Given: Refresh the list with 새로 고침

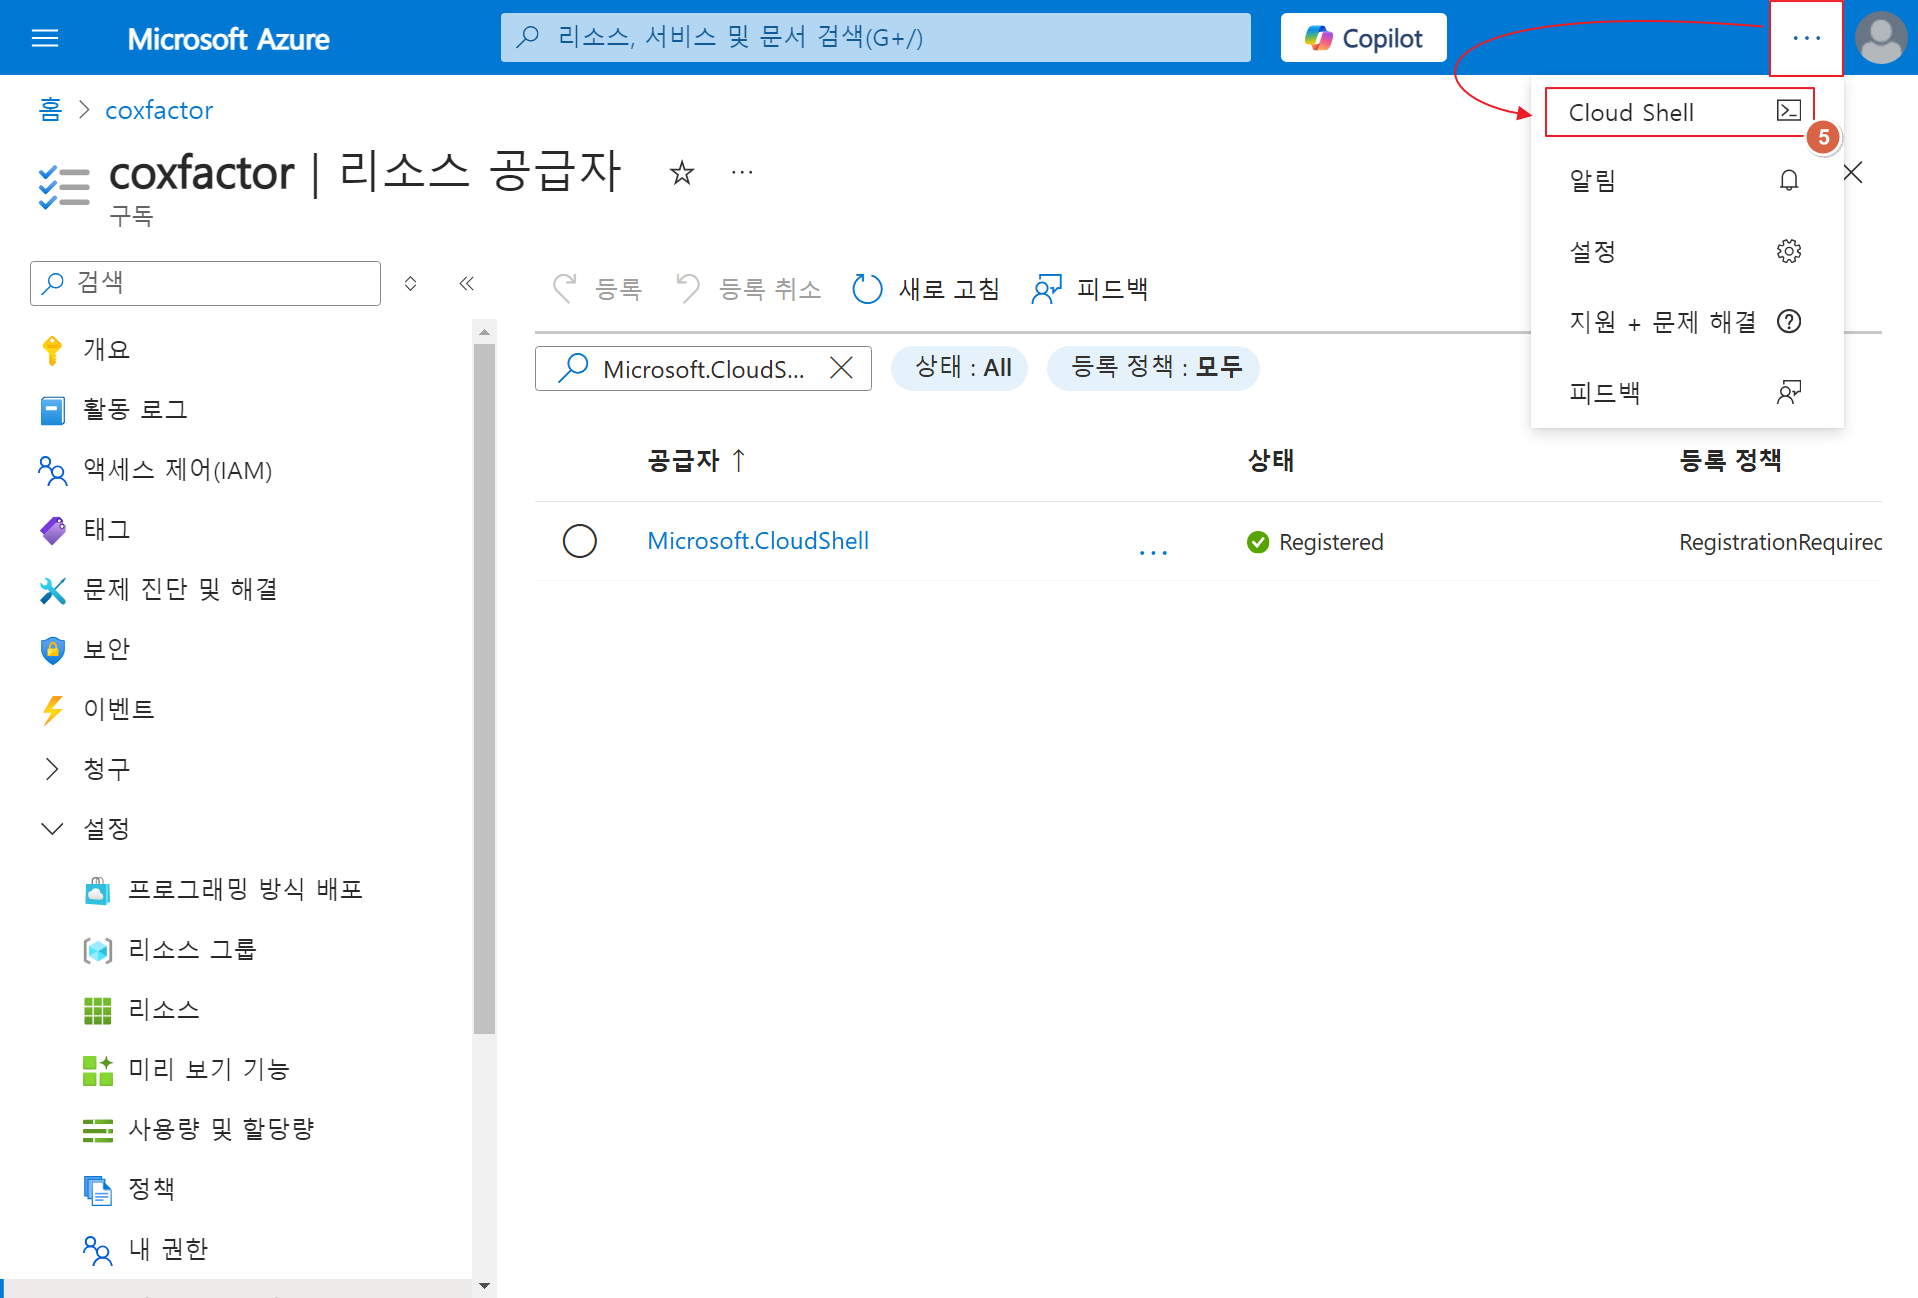Looking at the screenshot, I should click(x=926, y=289).
